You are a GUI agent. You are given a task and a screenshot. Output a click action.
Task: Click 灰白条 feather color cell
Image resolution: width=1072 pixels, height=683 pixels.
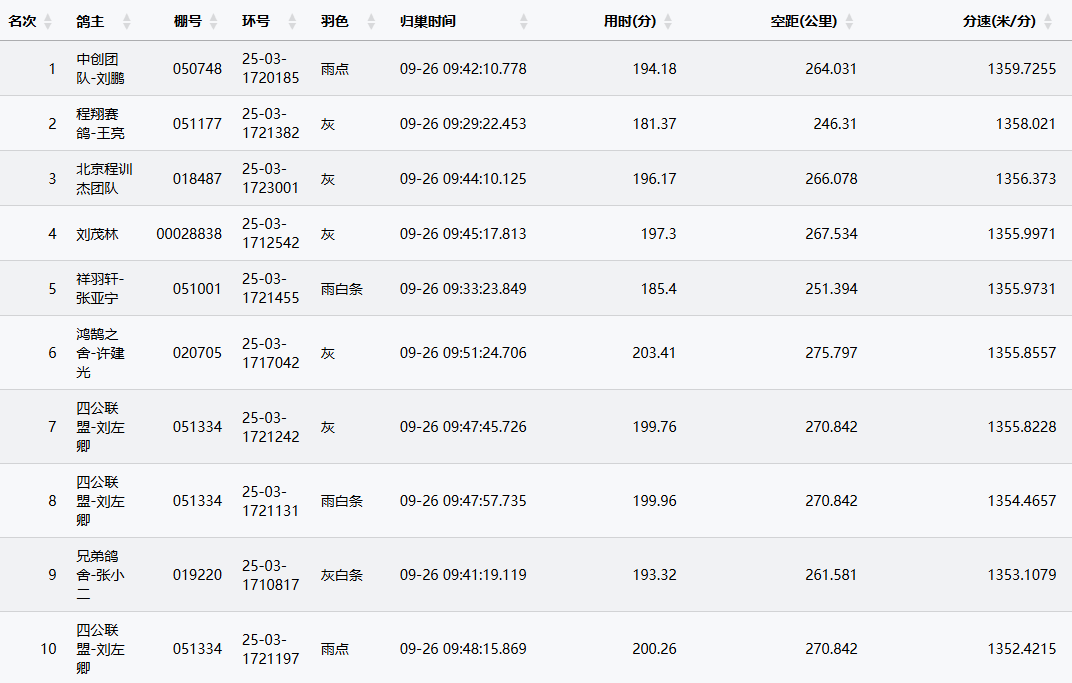pyautogui.click(x=341, y=575)
